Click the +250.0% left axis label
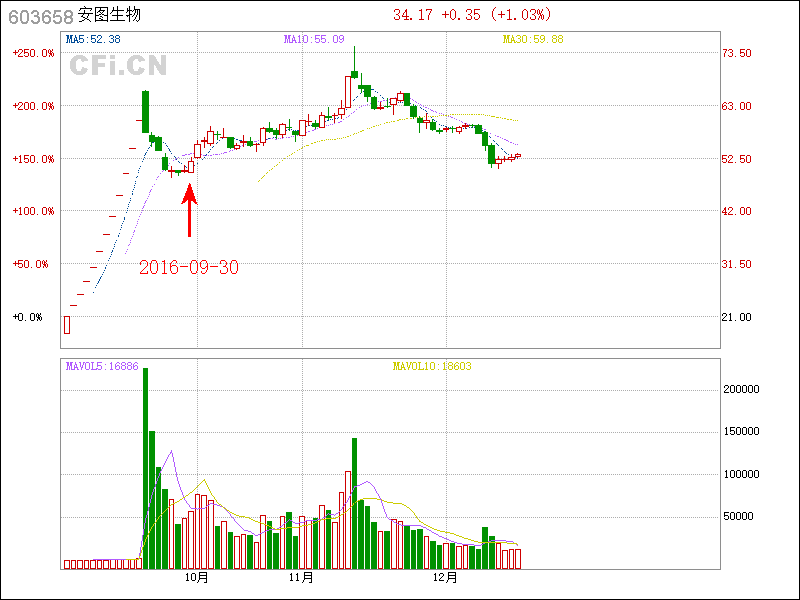 [x=34, y=53]
